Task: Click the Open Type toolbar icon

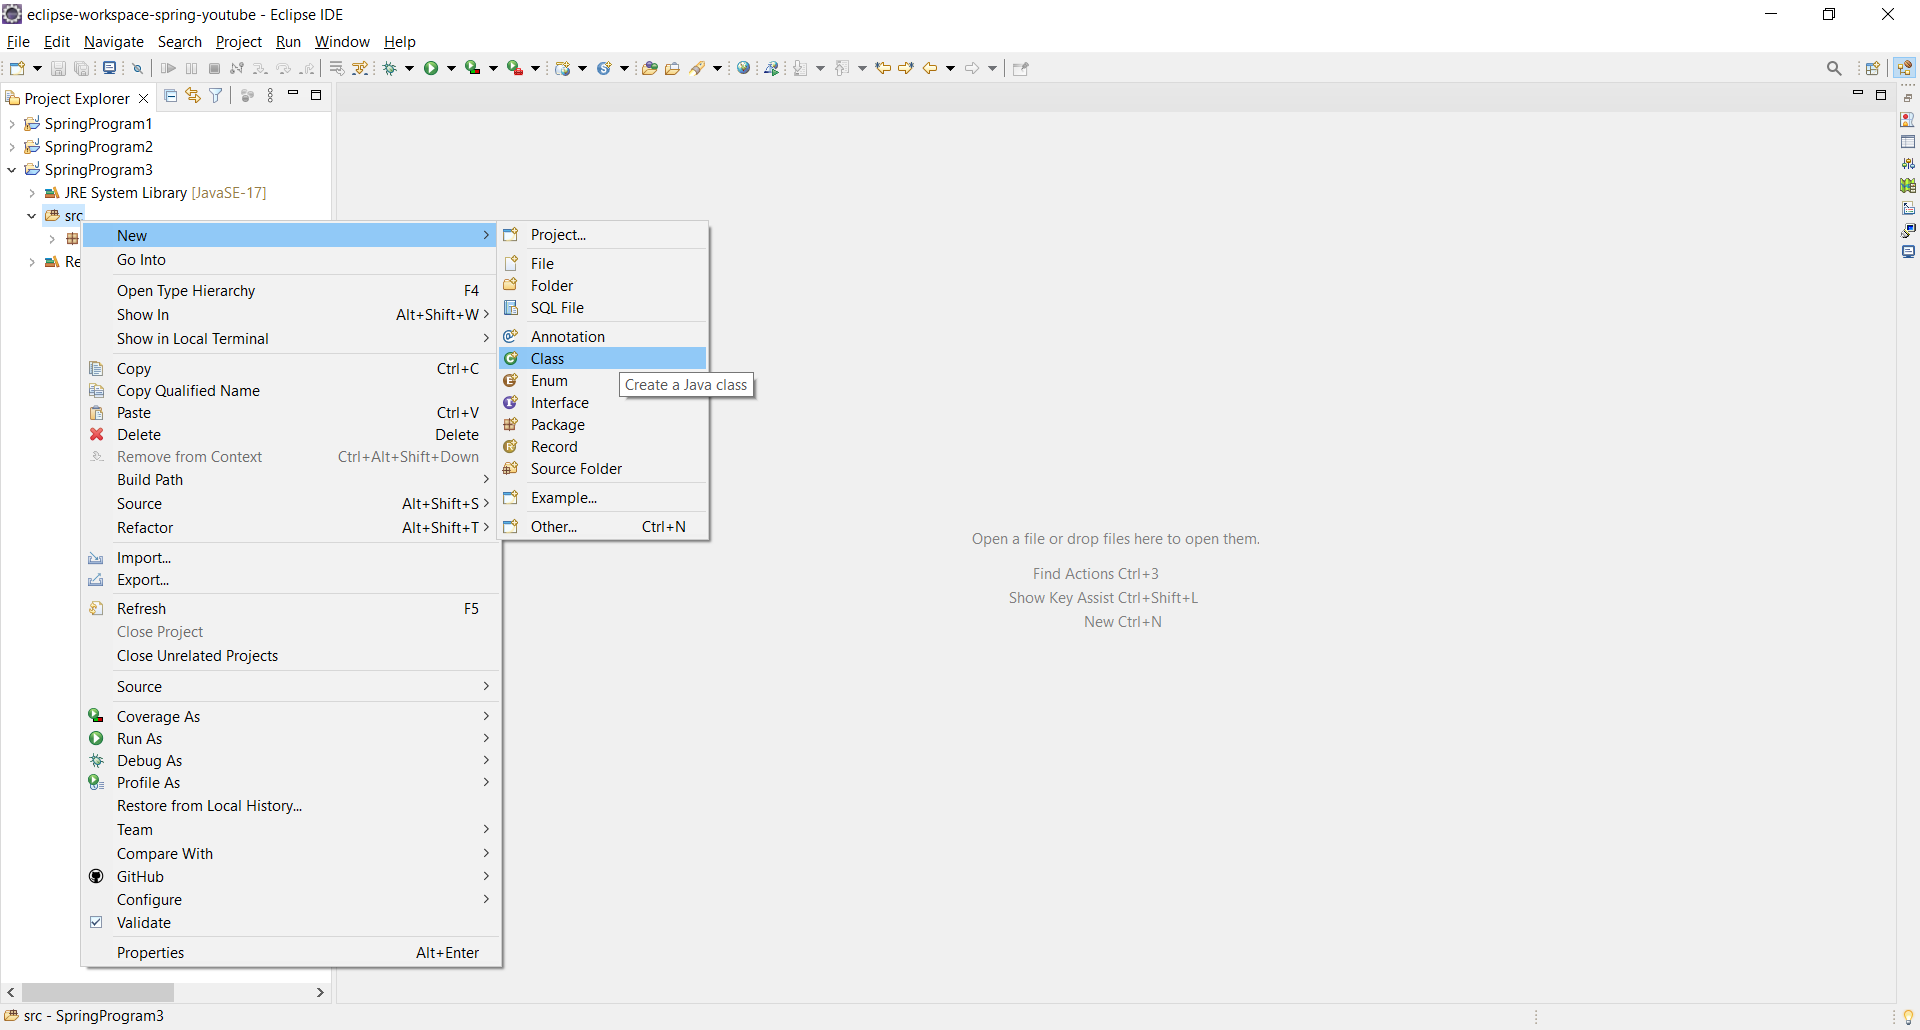Action: [x=650, y=68]
